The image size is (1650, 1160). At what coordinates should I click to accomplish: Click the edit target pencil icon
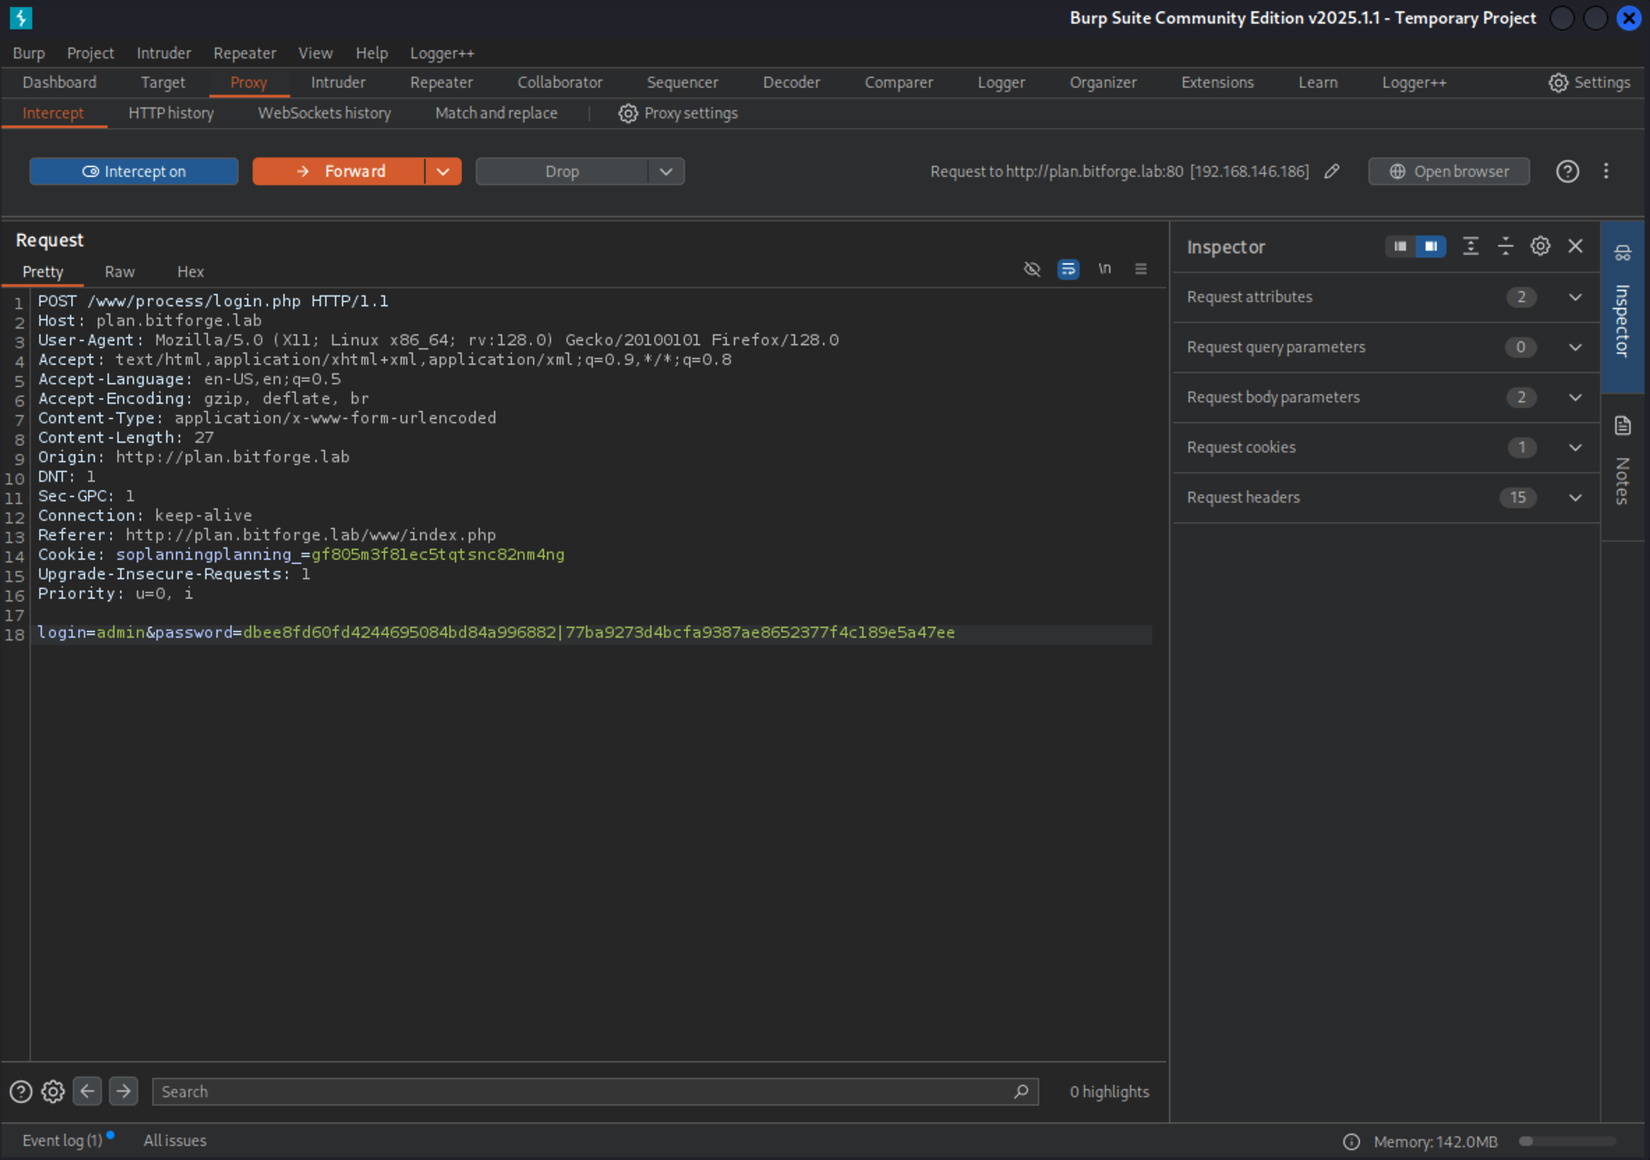click(x=1332, y=171)
